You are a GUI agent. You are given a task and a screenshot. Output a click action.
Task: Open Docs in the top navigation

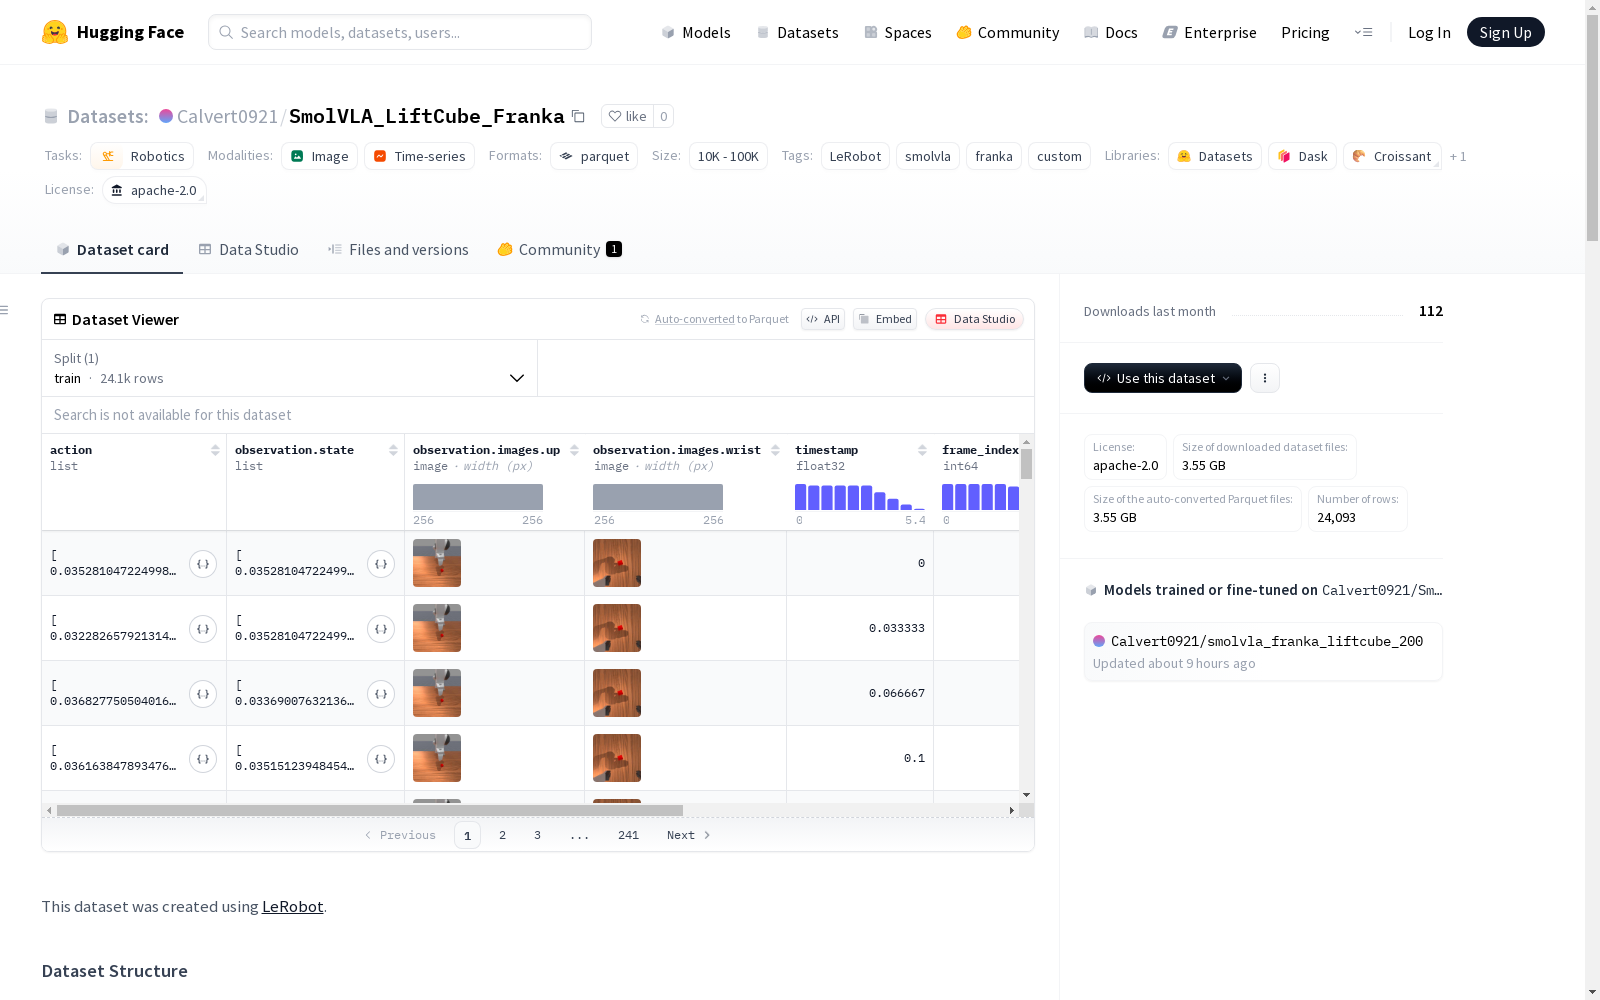pos(1111,32)
